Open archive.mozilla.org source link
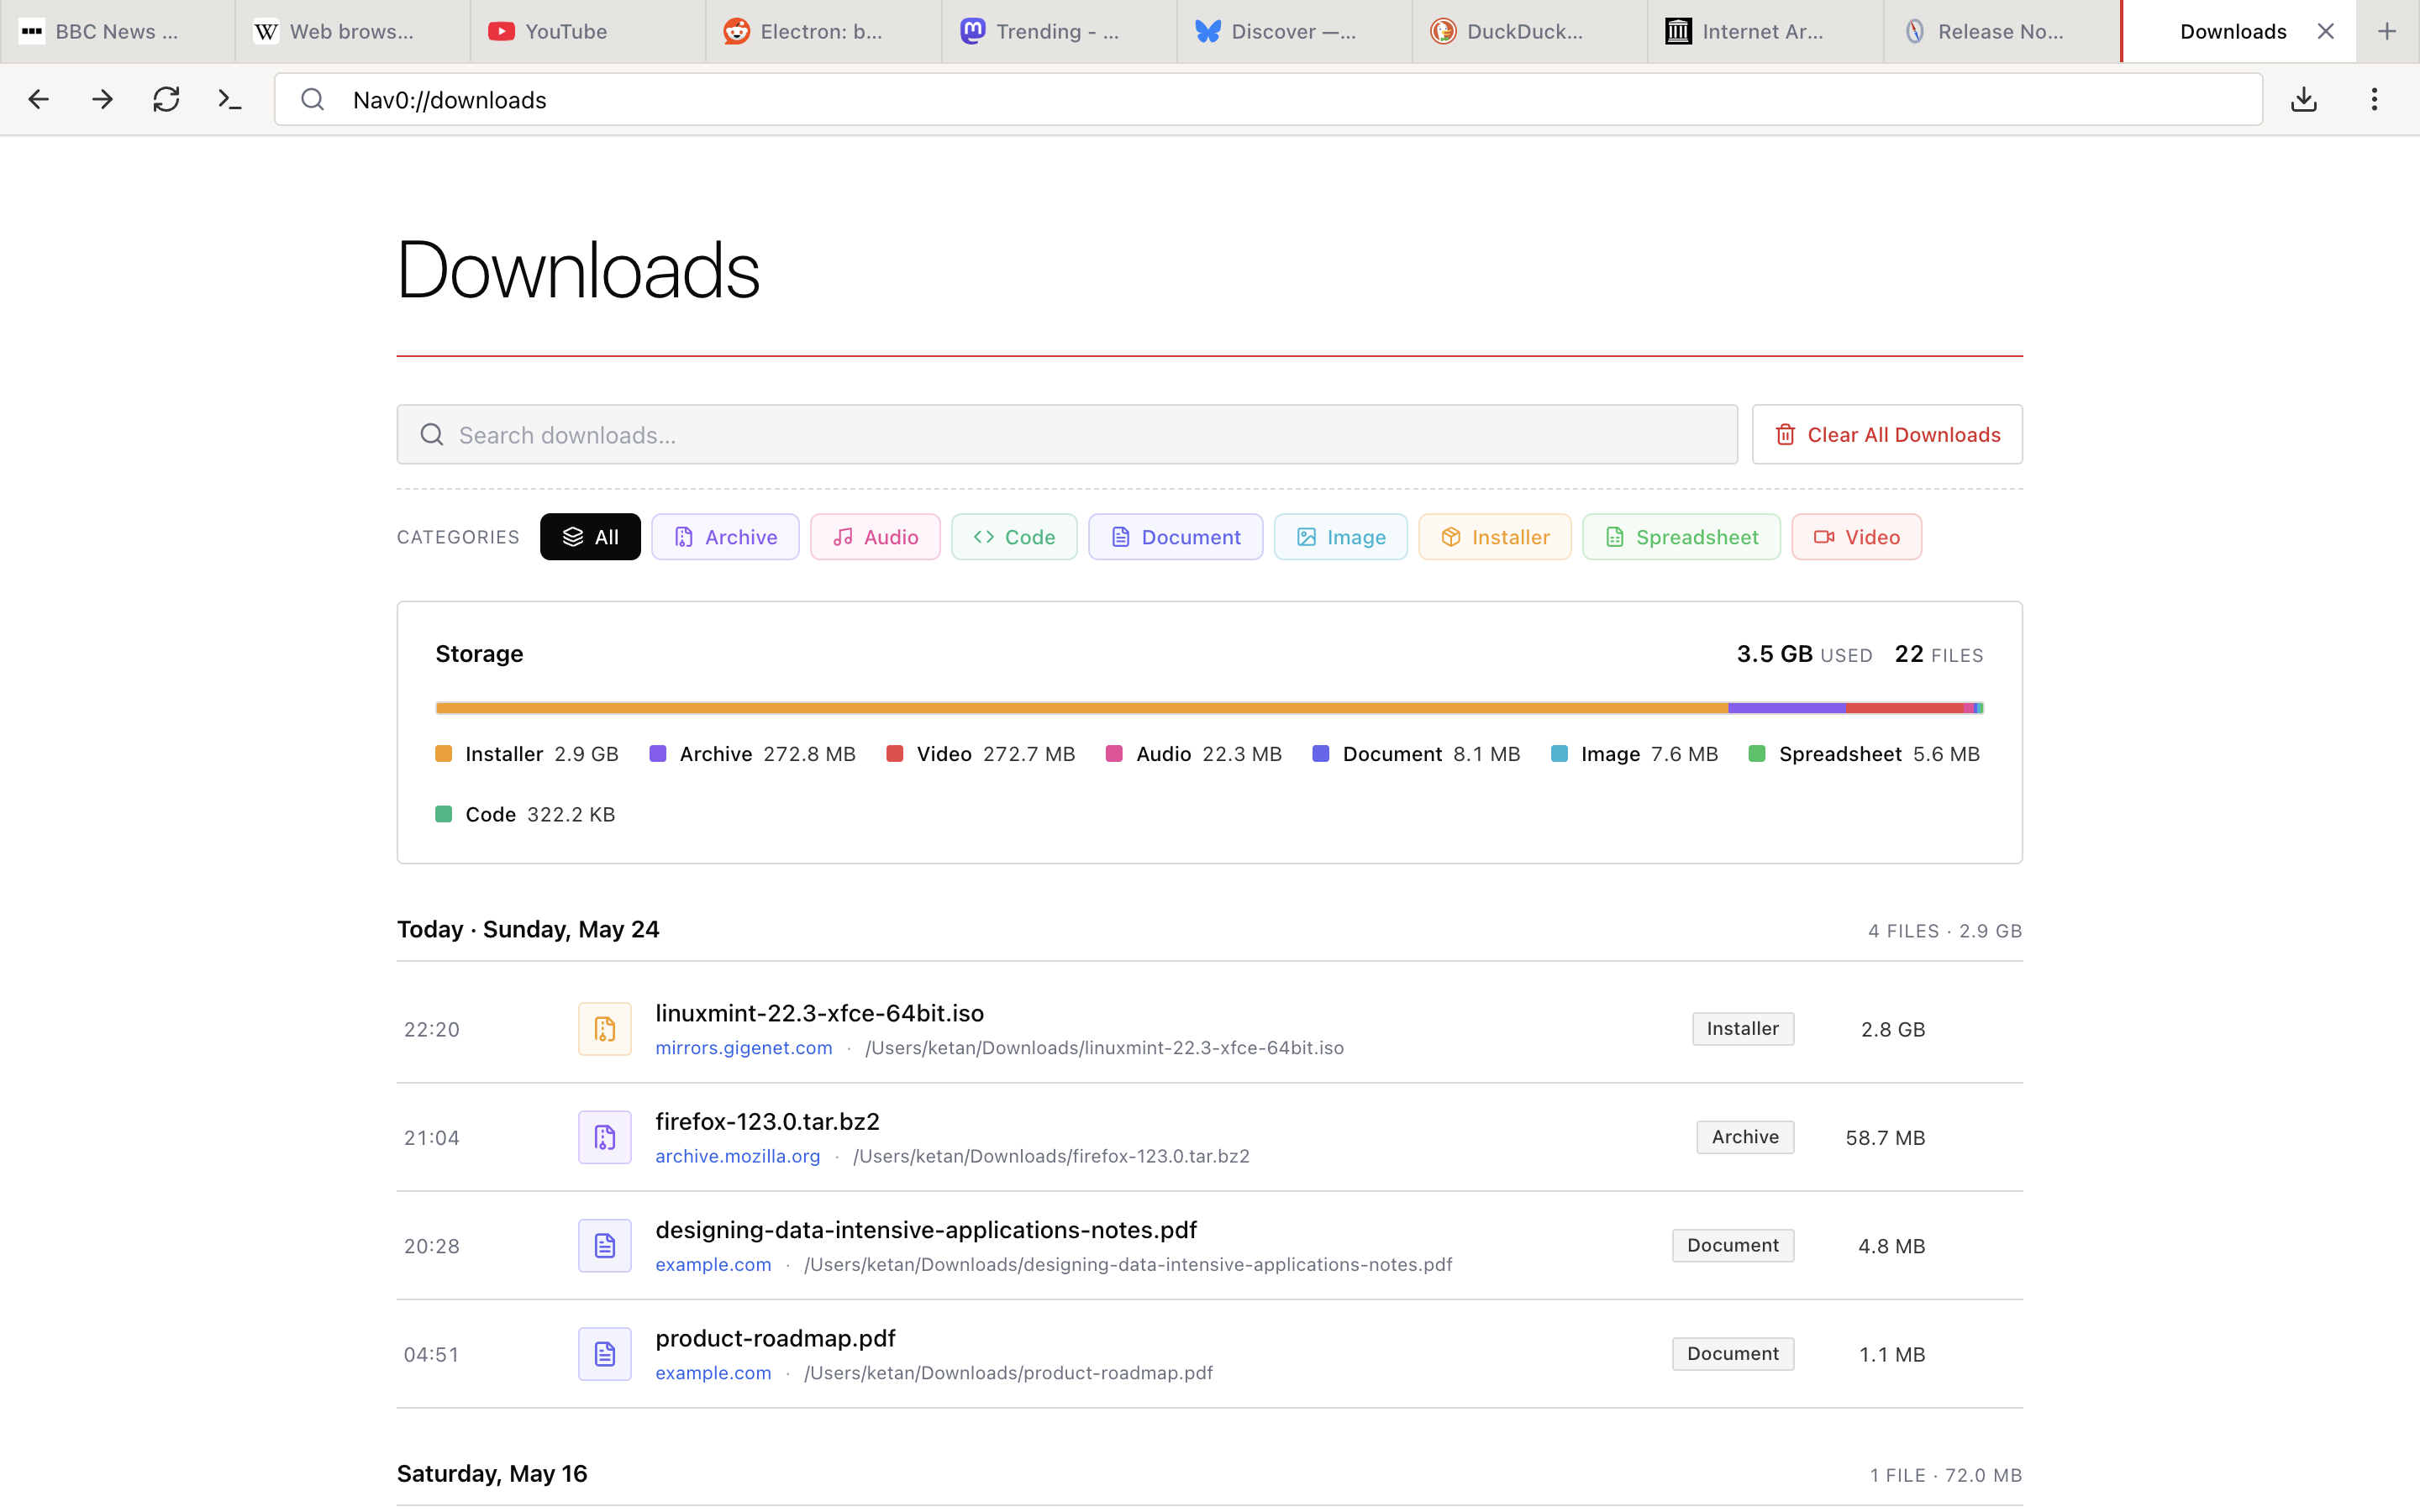 (x=738, y=1156)
